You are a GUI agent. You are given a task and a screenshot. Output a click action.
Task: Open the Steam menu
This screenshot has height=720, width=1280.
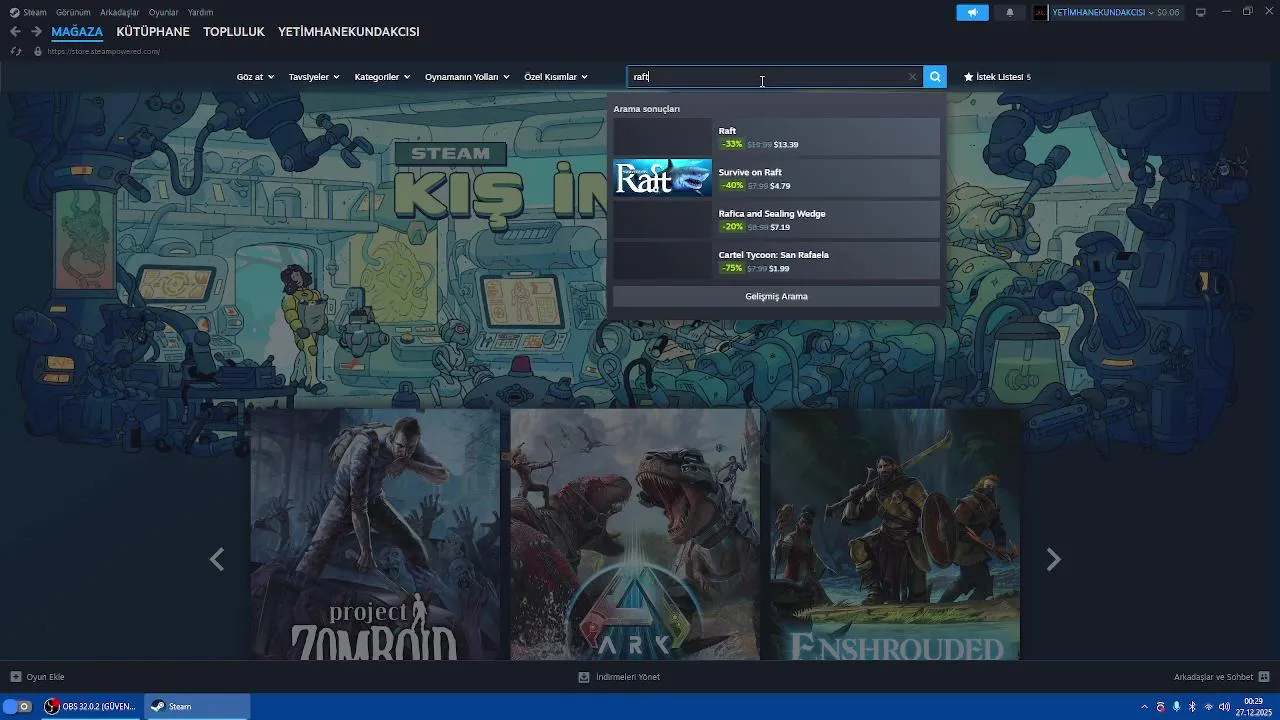point(35,12)
